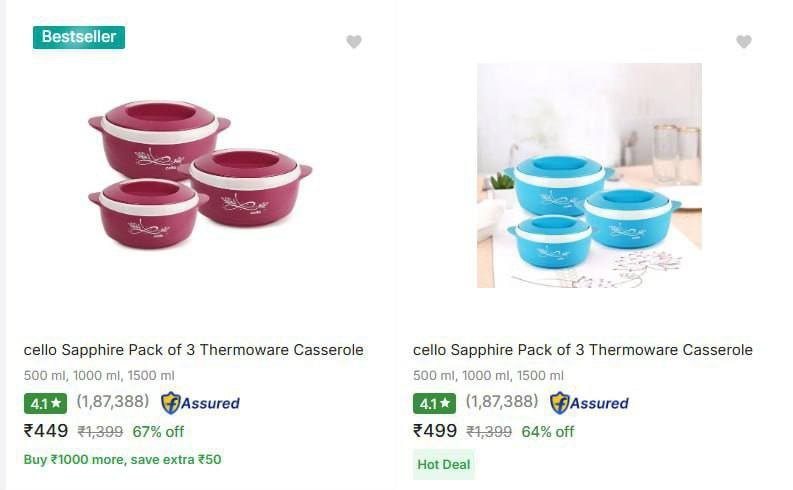Click the Hot Deal tag
This screenshot has height=490, width=793.
click(444, 464)
